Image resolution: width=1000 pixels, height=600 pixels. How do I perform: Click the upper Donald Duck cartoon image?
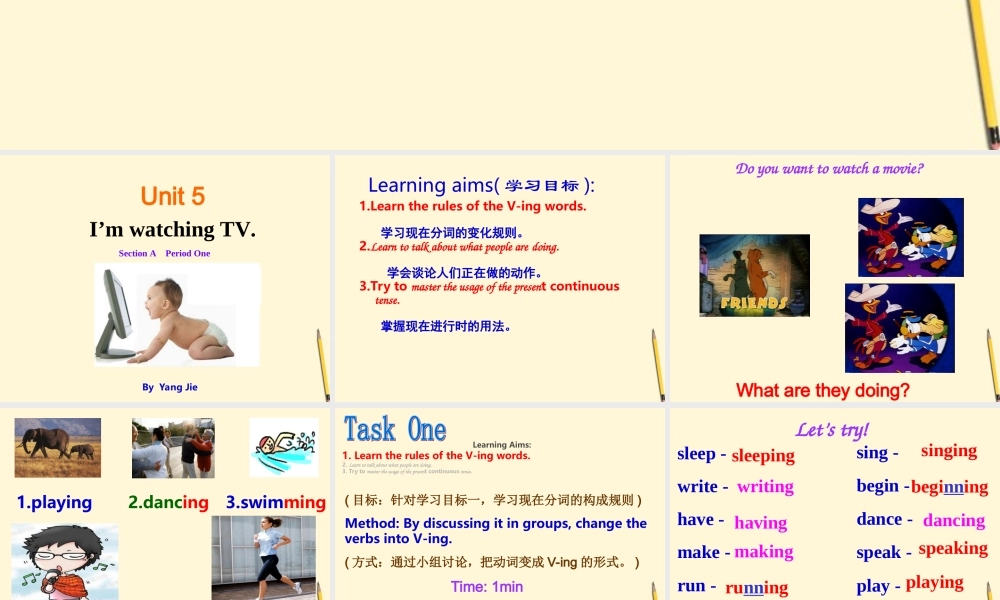point(911,237)
